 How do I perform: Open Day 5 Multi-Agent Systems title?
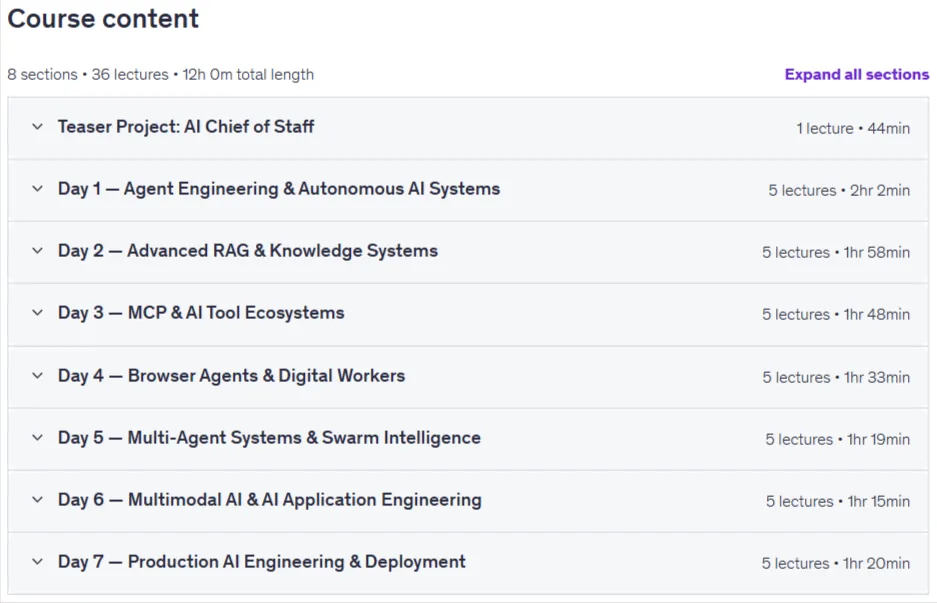point(269,438)
